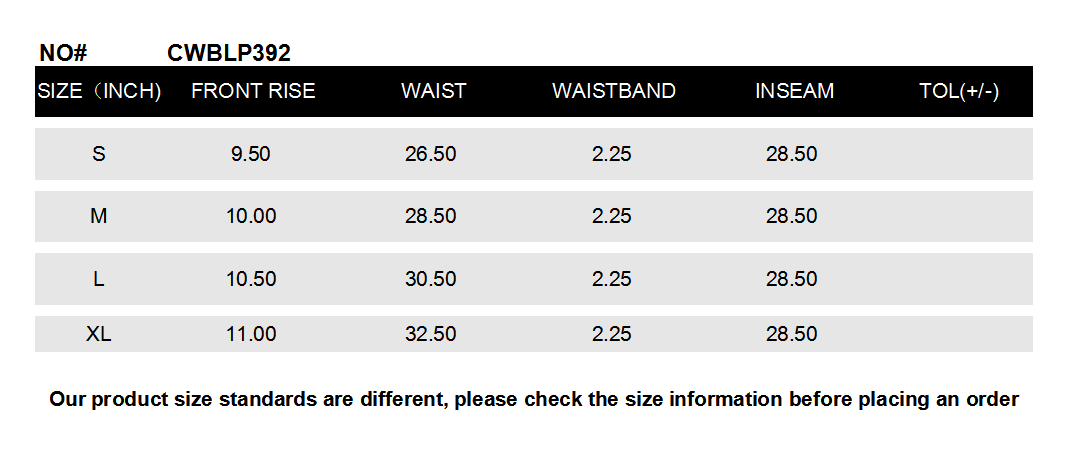1075x476 pixels.
Task: Click the NO# label
Action: (x=64, y=53)
